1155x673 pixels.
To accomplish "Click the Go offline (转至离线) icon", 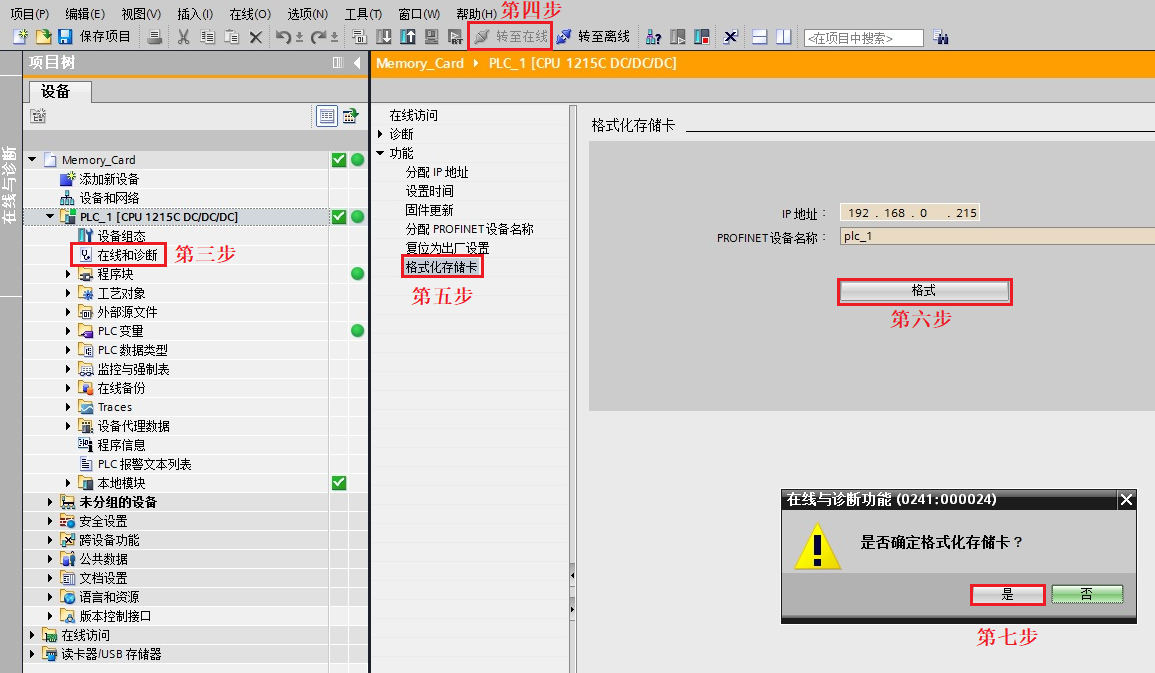I will (x=564, y=36).
